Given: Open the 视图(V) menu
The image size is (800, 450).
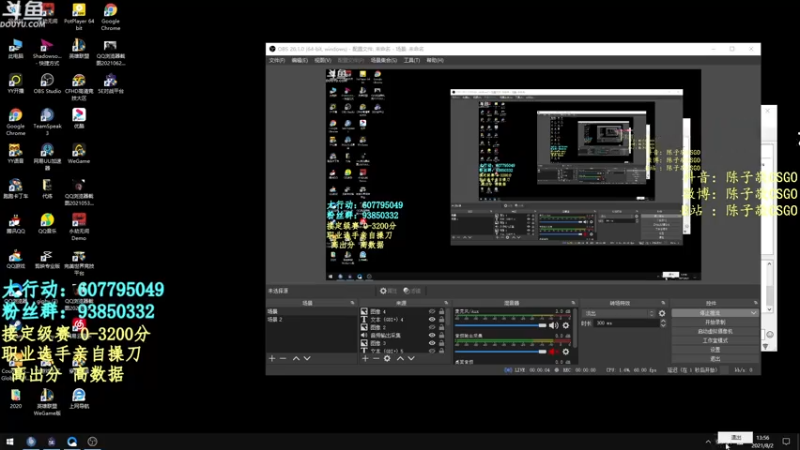Looking at the screenshot, I should (x=322, y=60).
